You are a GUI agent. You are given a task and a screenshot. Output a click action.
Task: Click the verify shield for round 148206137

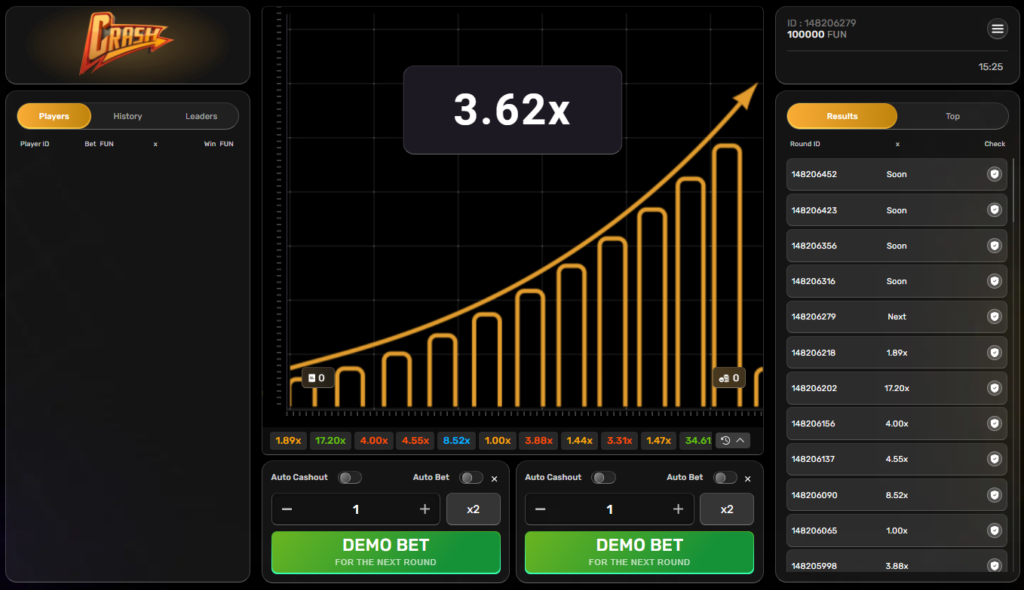(994, 459)
